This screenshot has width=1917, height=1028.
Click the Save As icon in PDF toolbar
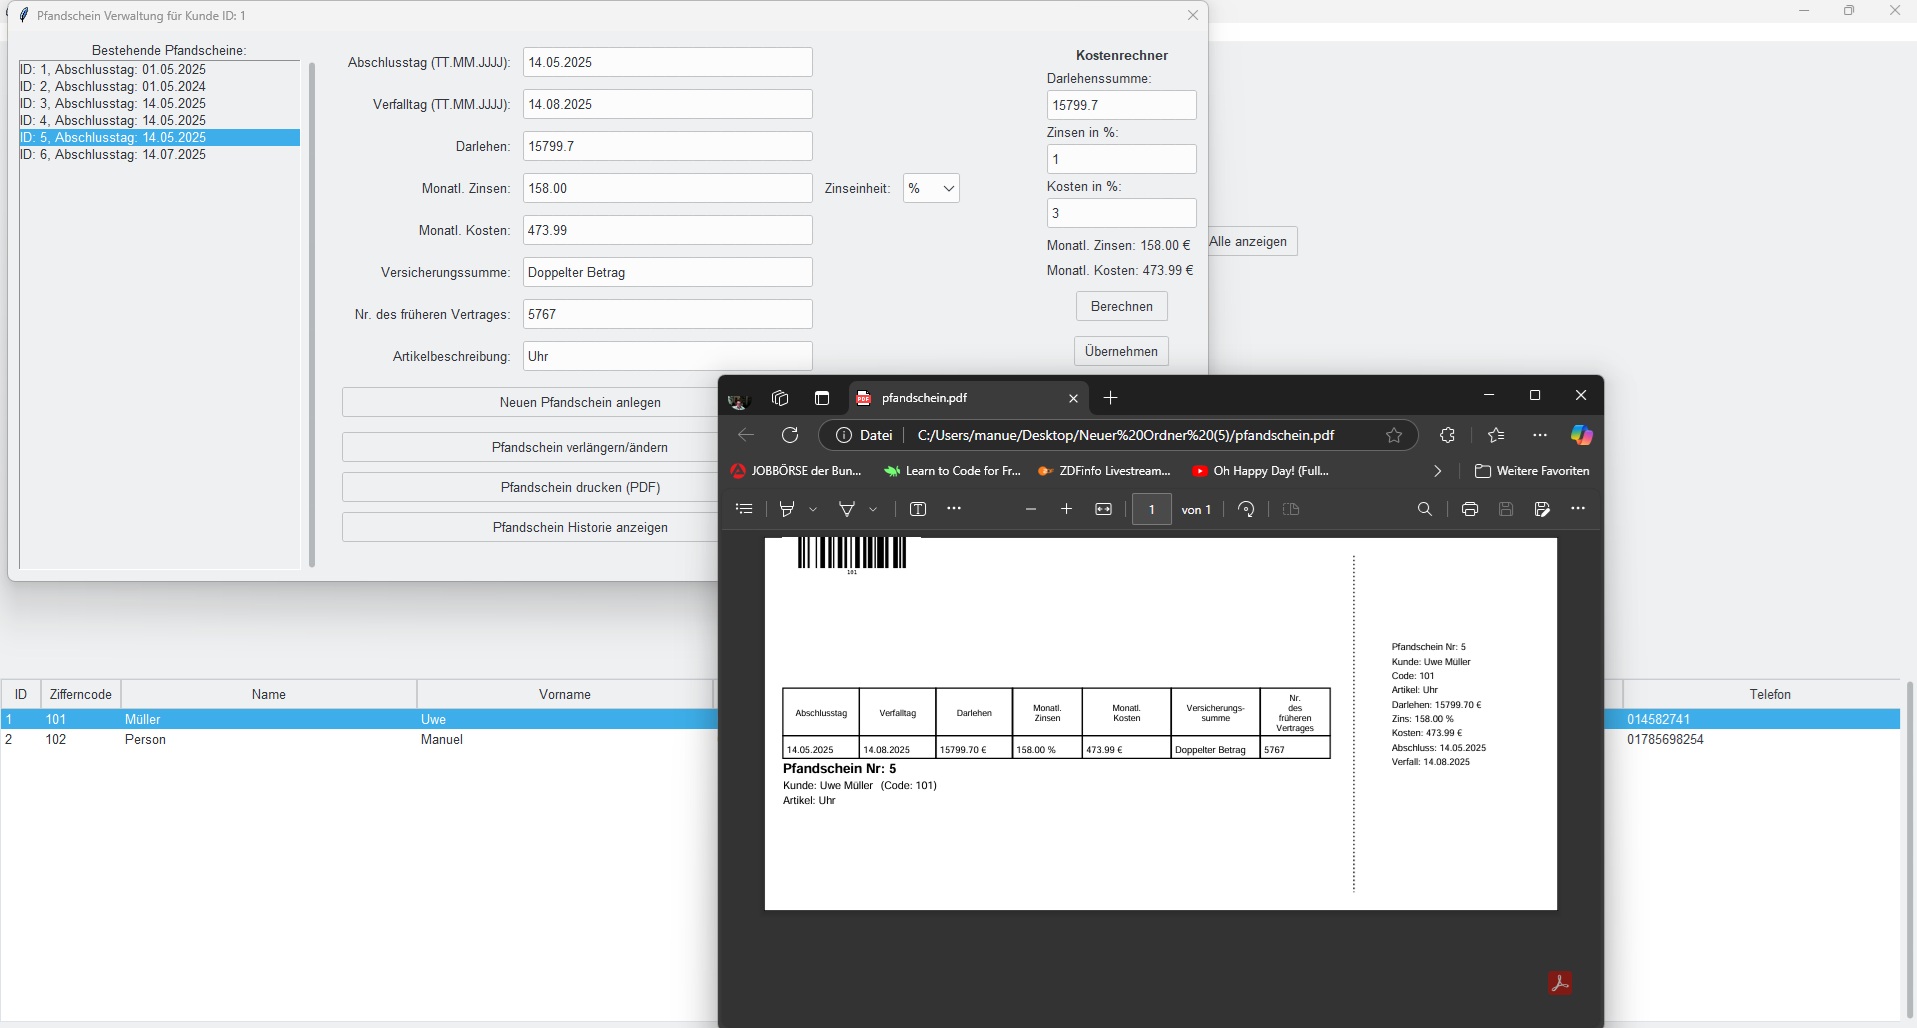point(1542,509)
